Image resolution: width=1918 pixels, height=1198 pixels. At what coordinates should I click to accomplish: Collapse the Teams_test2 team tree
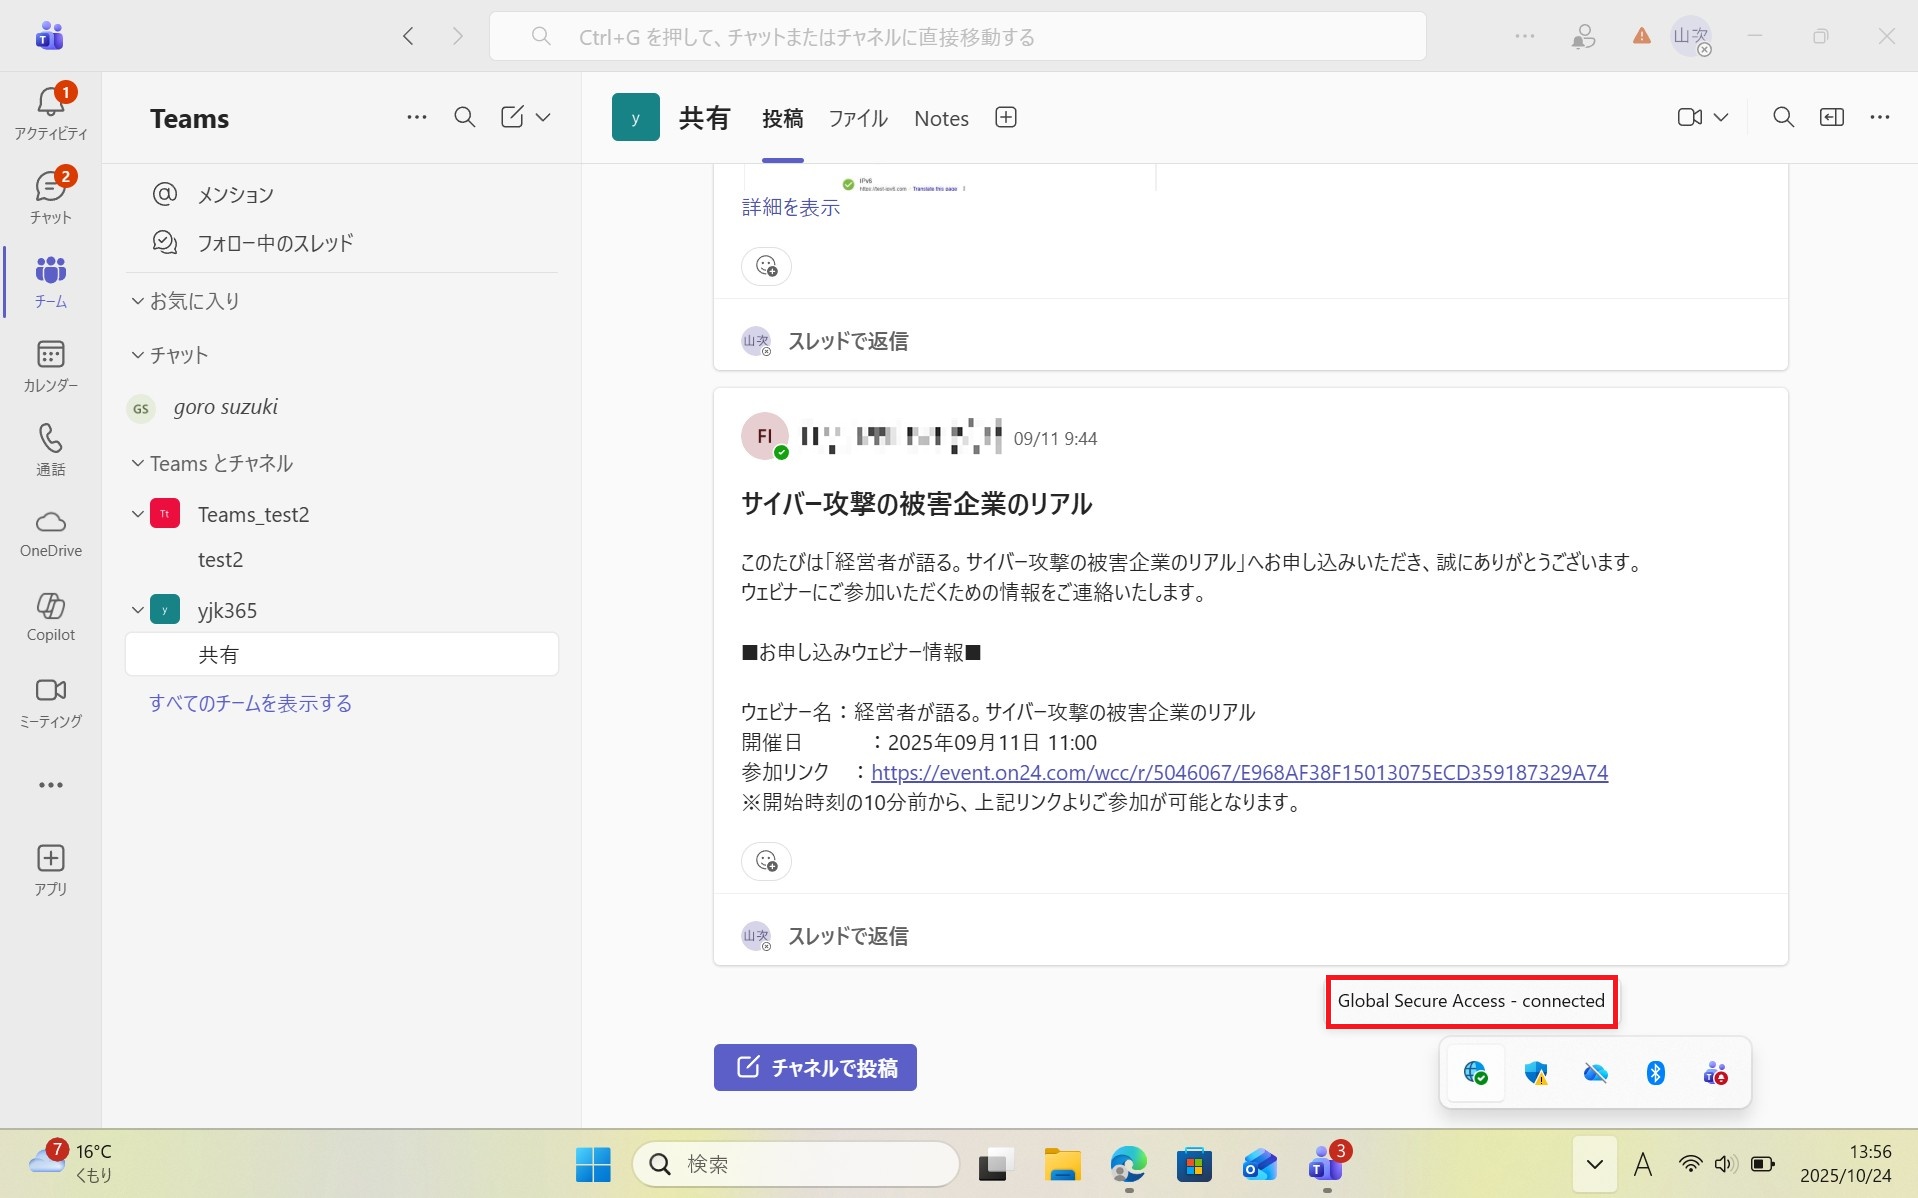tap(138, 514)
